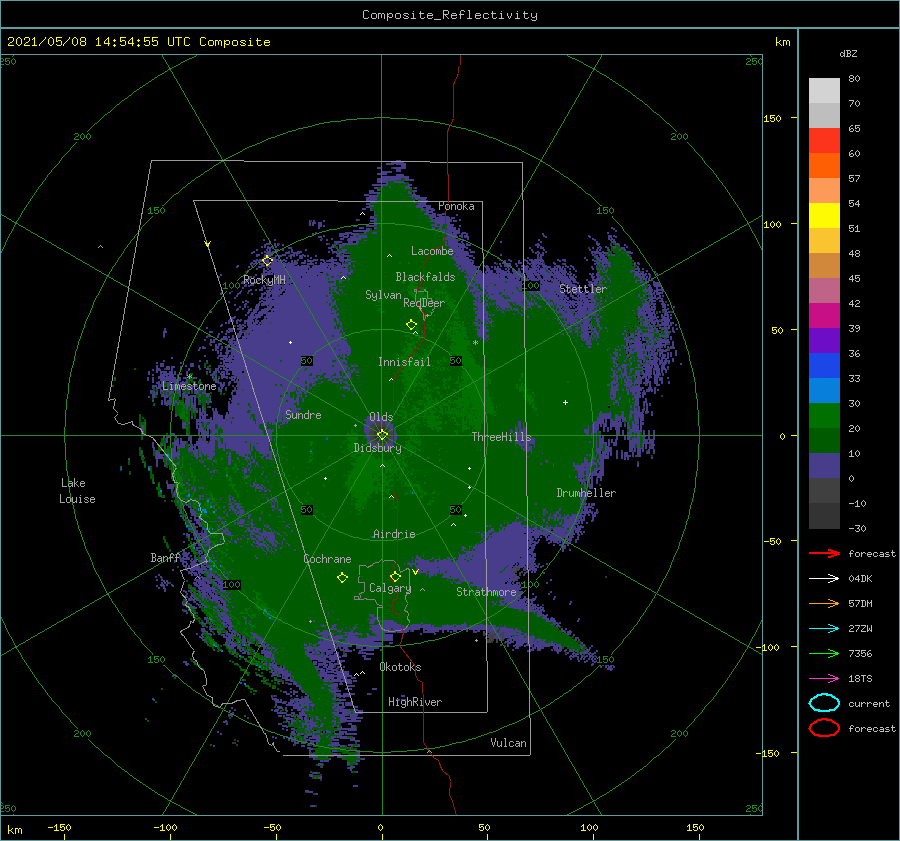Image resolution: width=900 pixels, height=841 pixels.
Task: Click the Sylvan label
Action: click(383, 295)
